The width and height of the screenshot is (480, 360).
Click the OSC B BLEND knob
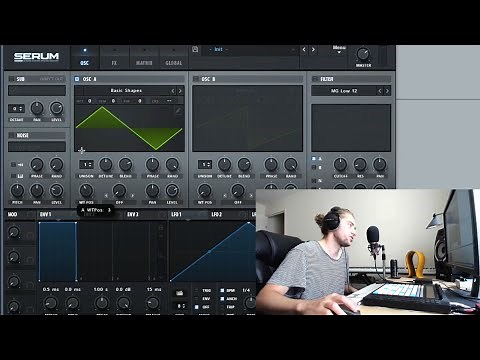pos(244,164)
